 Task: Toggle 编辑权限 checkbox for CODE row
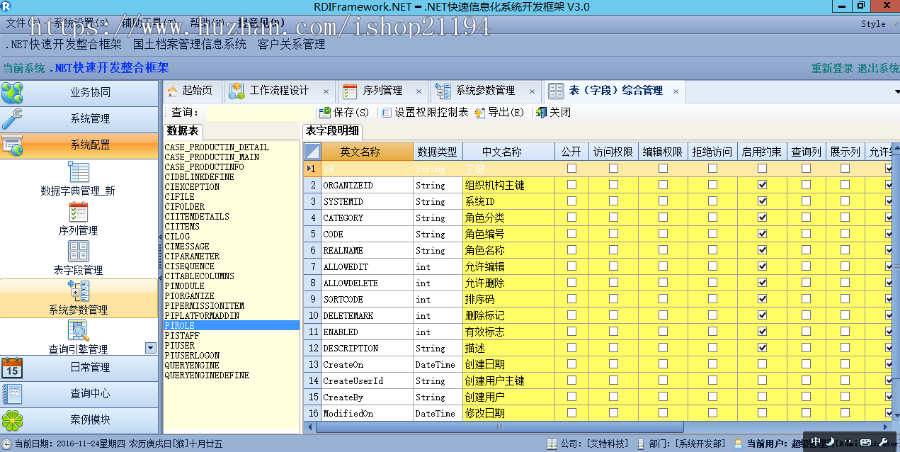click(663, 234)
